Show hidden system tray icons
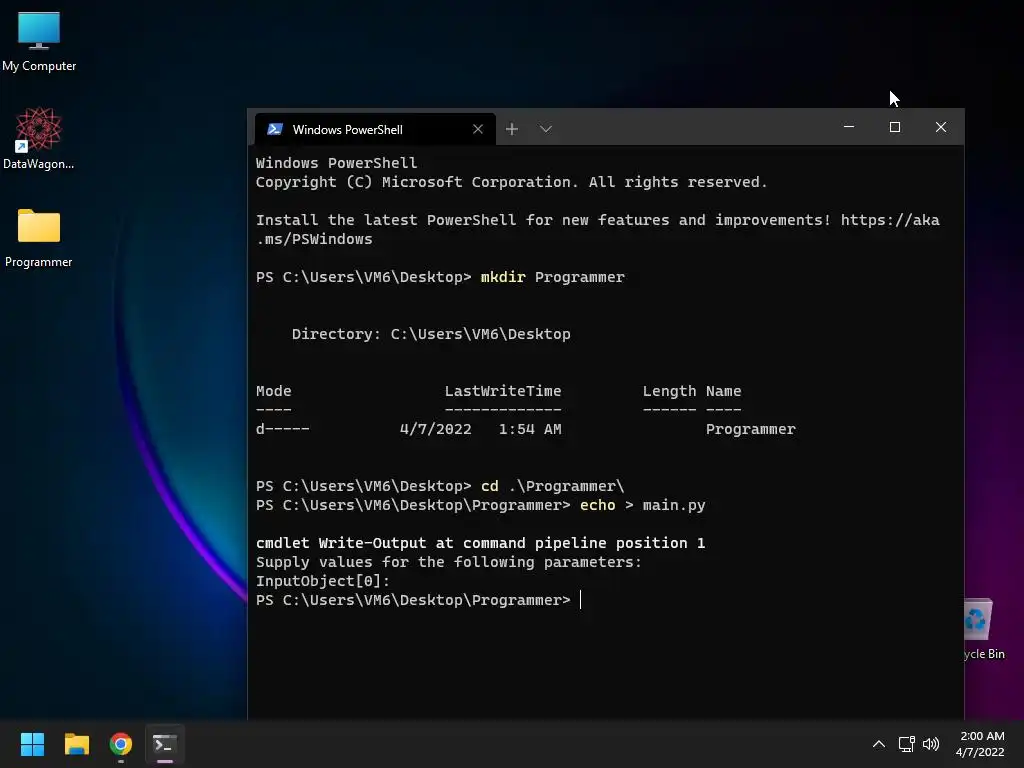 [x=879, y=744]
